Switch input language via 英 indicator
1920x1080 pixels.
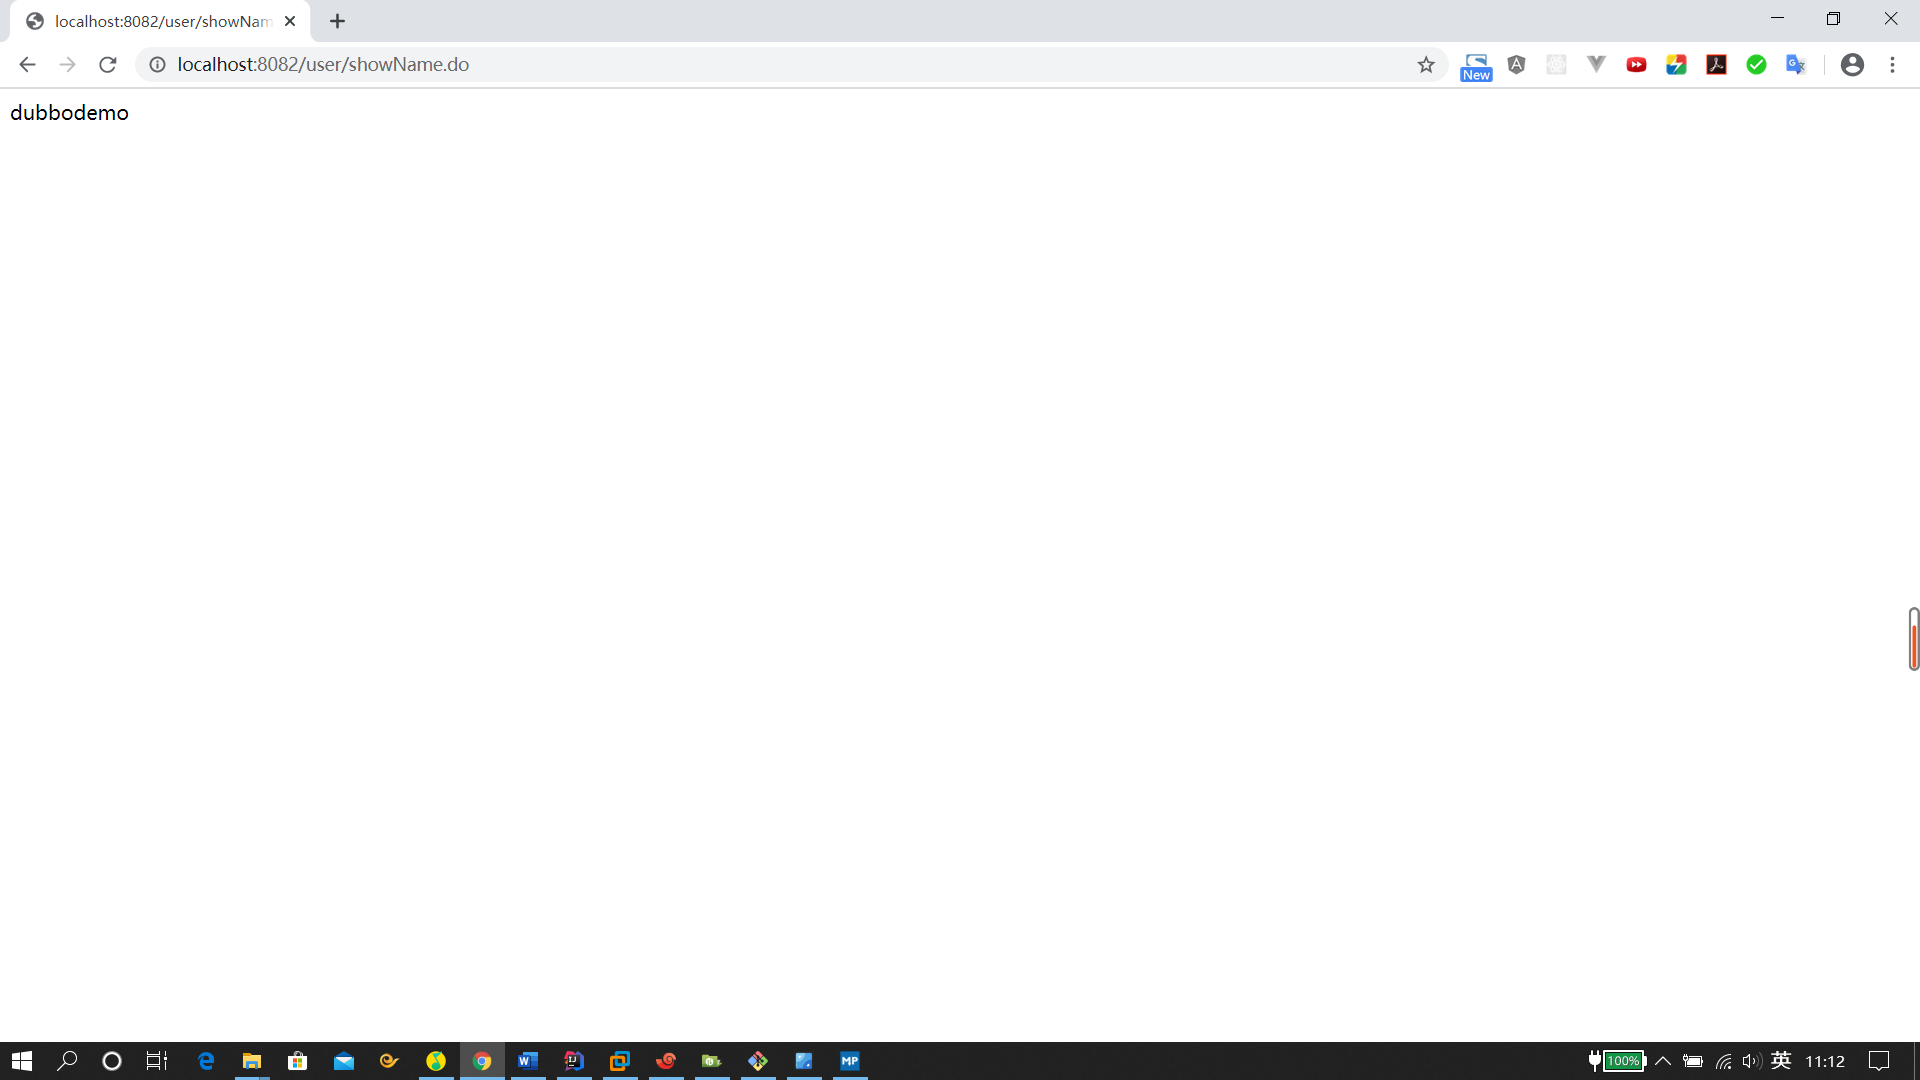1781,1061
